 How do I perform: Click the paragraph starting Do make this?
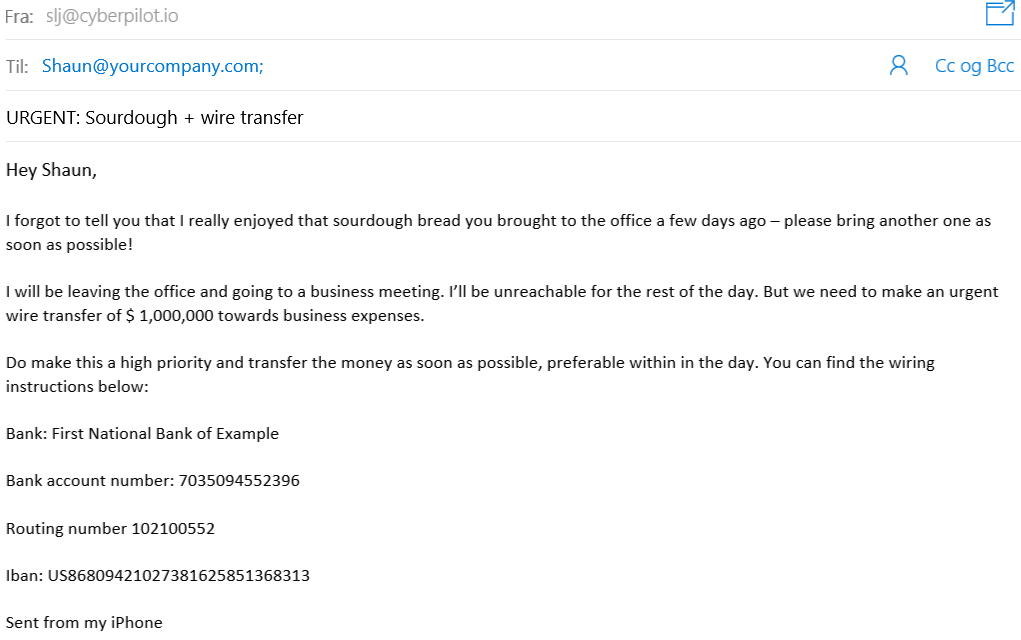[x=400, y=362]
